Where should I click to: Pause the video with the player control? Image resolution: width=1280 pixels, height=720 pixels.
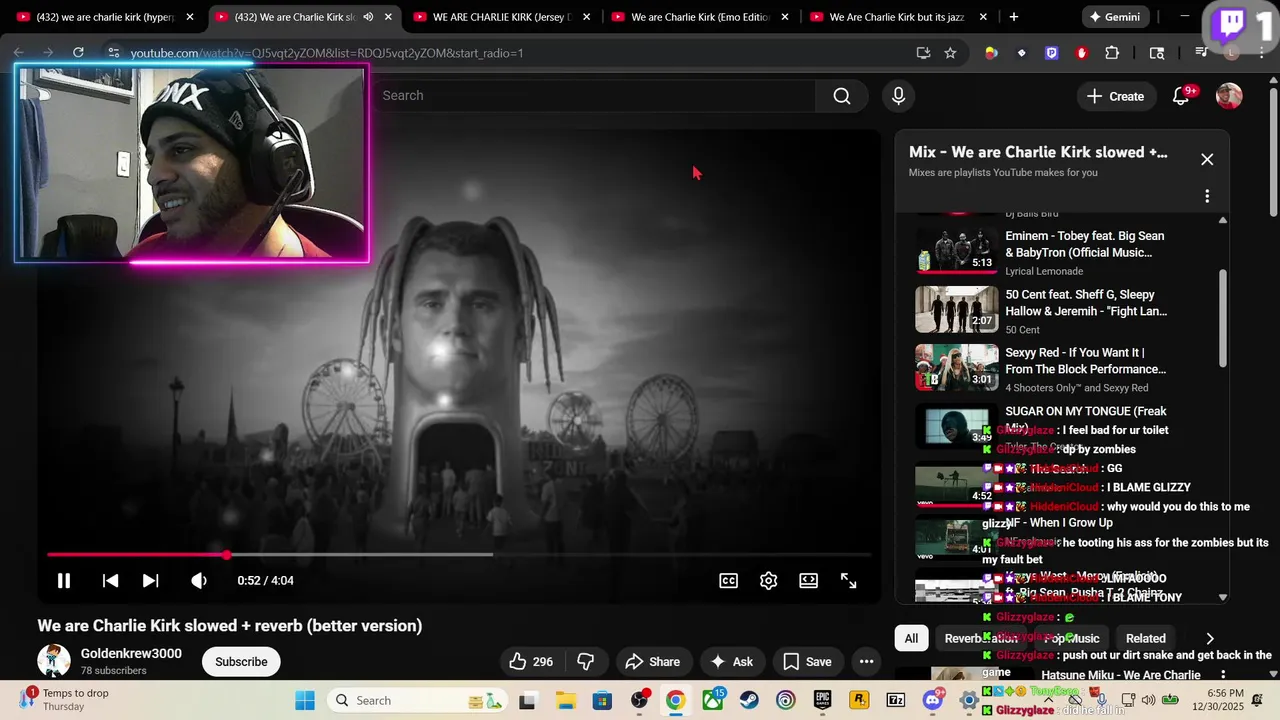(x=63, y=580)
